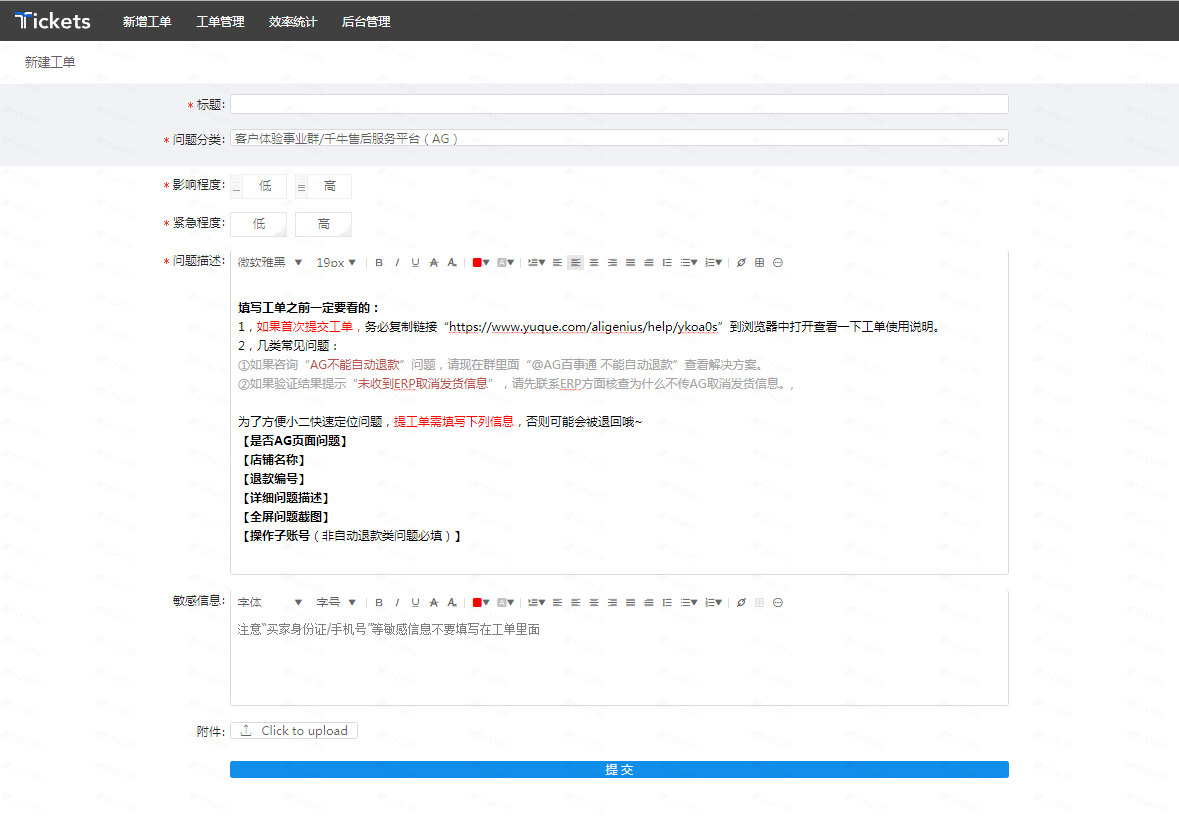Open the 字体 font dropdown in 敏感信息 toolbar

[270, 602]
